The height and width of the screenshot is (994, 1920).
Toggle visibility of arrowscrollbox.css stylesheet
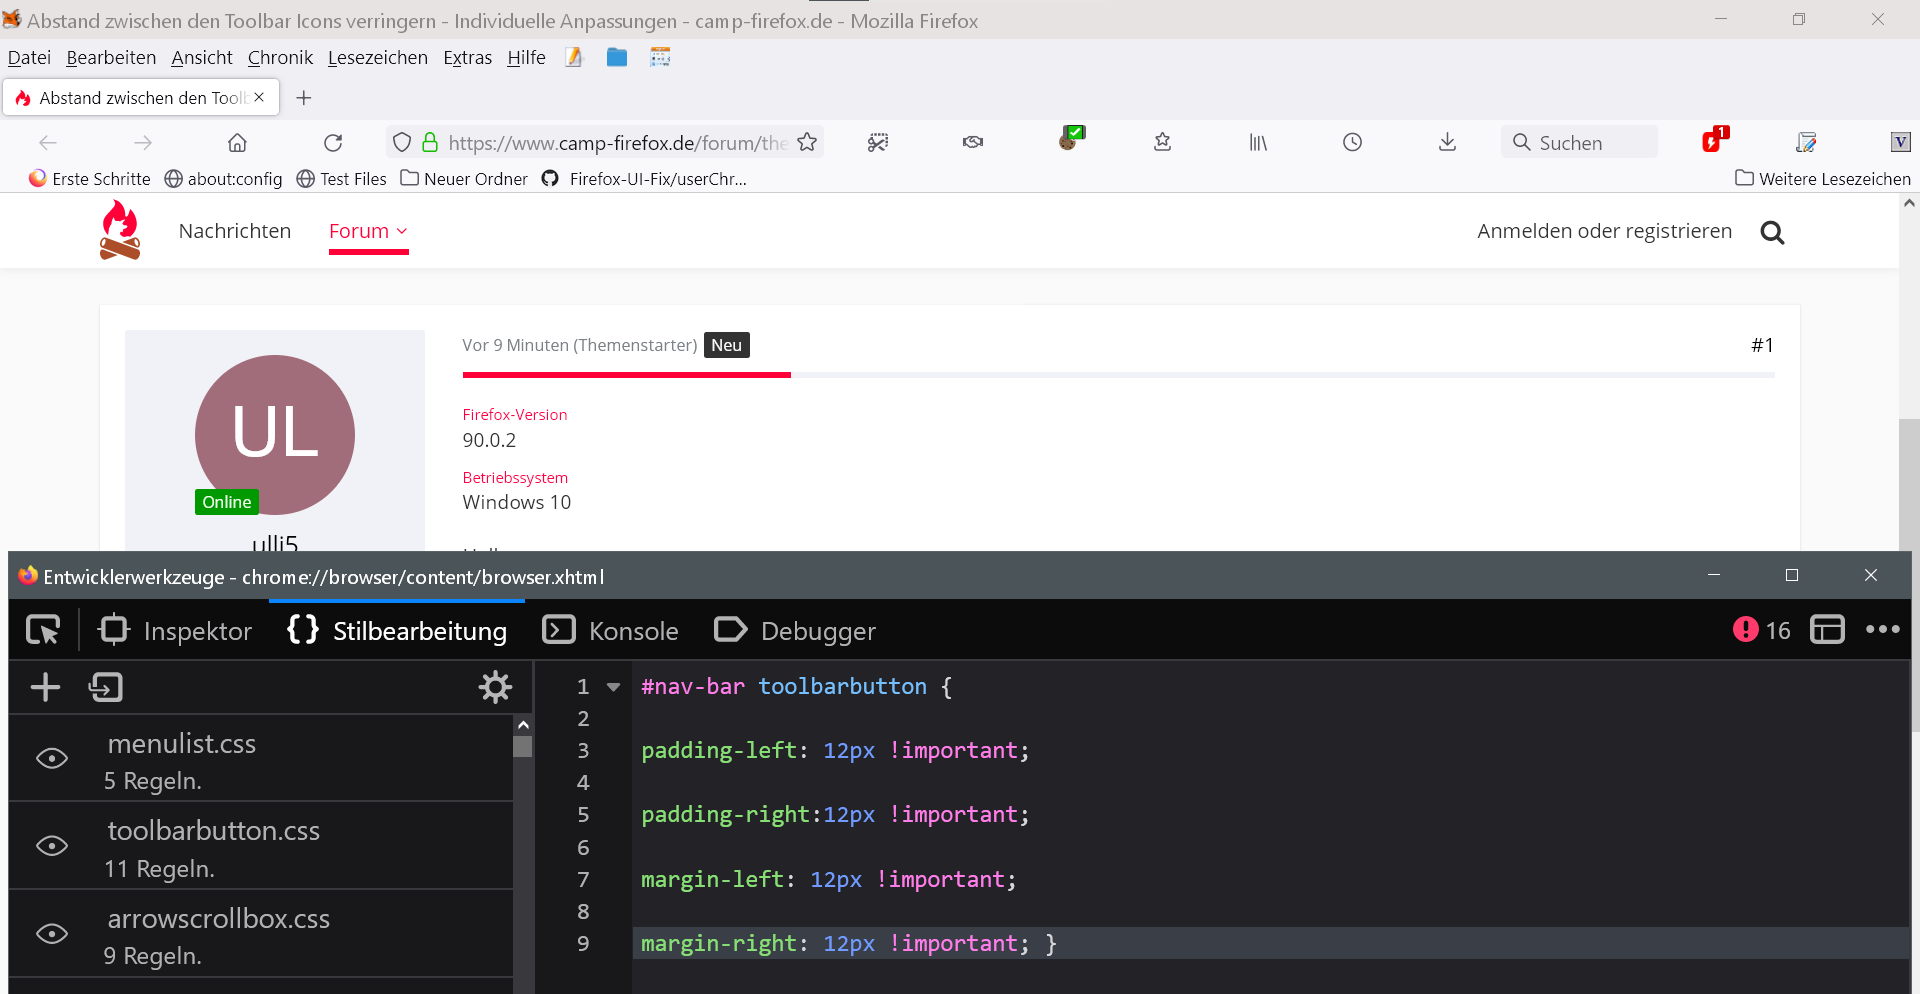(x=52, y=934)
